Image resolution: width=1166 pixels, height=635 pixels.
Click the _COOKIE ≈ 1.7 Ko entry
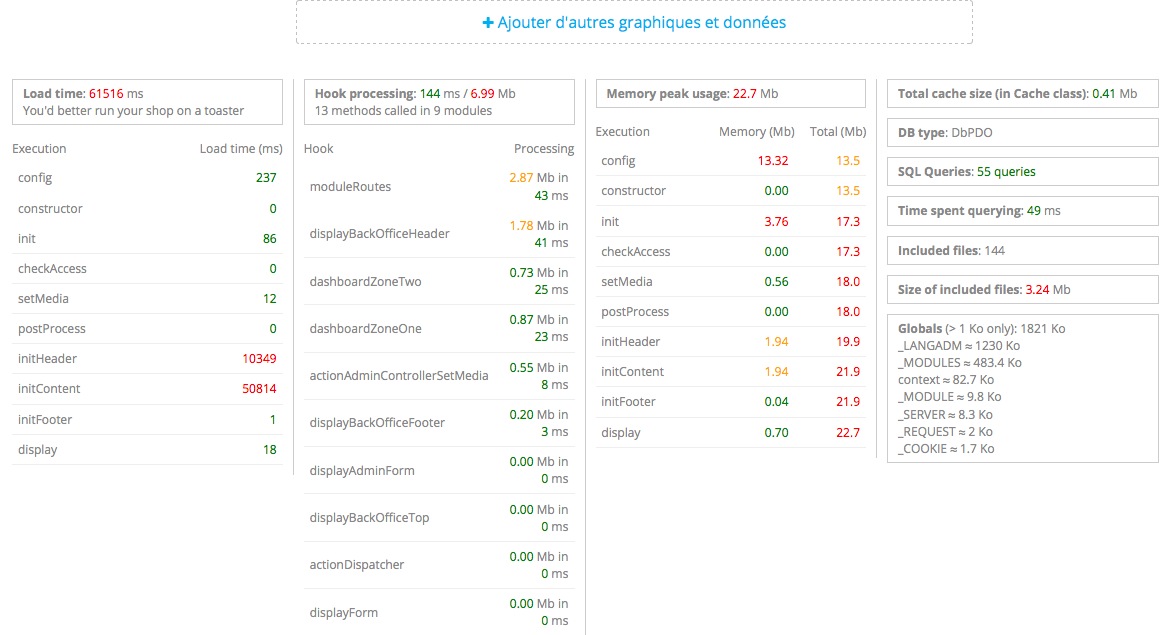[x=945, y=449]
